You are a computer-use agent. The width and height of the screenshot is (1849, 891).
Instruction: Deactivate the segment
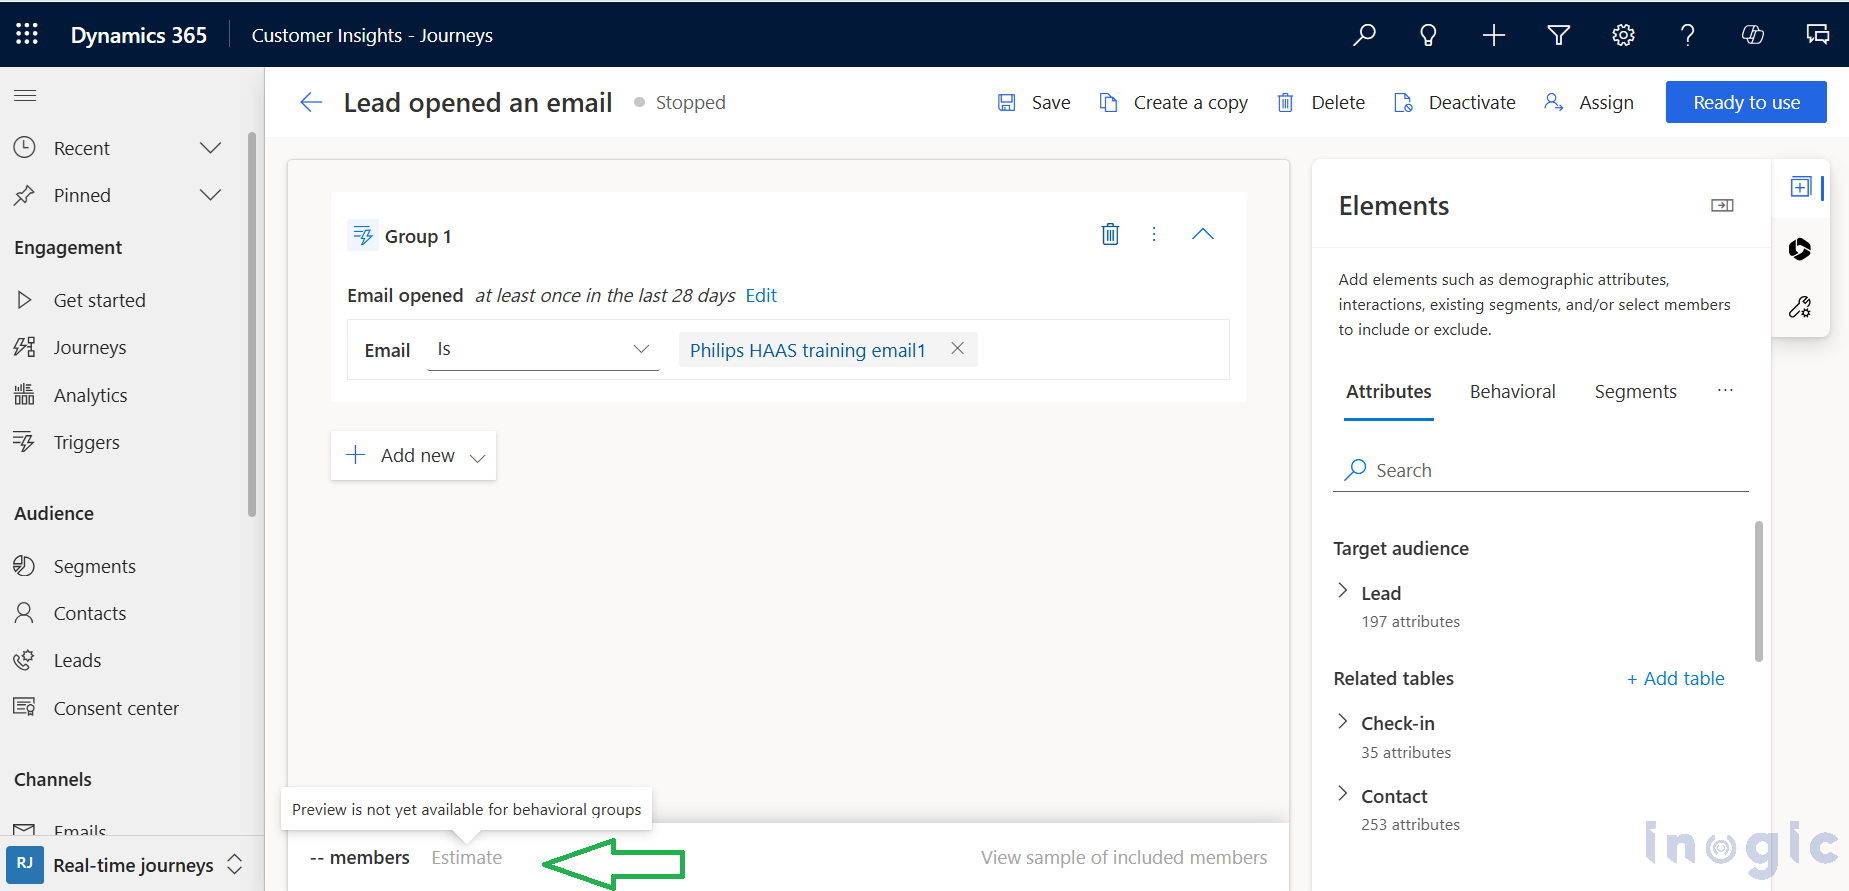pyautogui.click(x=1454, y=102)
